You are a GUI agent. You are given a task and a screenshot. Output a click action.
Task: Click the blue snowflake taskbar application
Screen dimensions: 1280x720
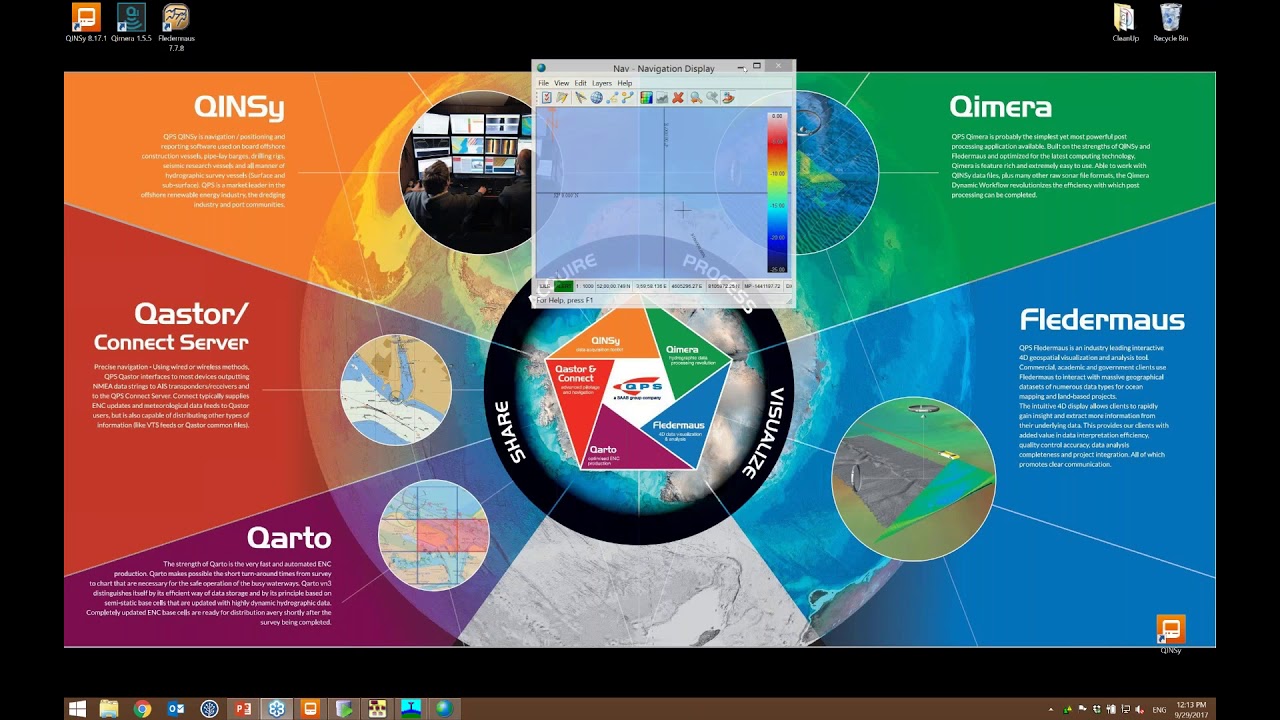tap(276, 709)
